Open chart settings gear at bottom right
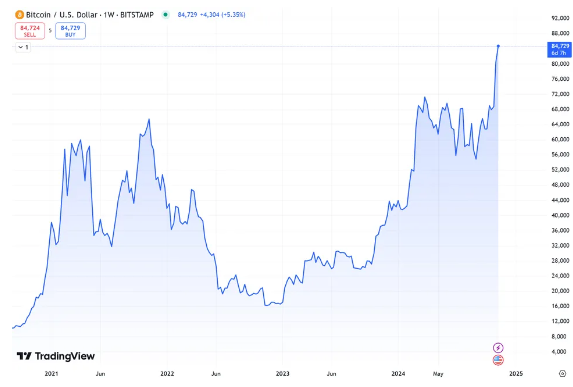573x387 pixels. click(x=562, y=373)
